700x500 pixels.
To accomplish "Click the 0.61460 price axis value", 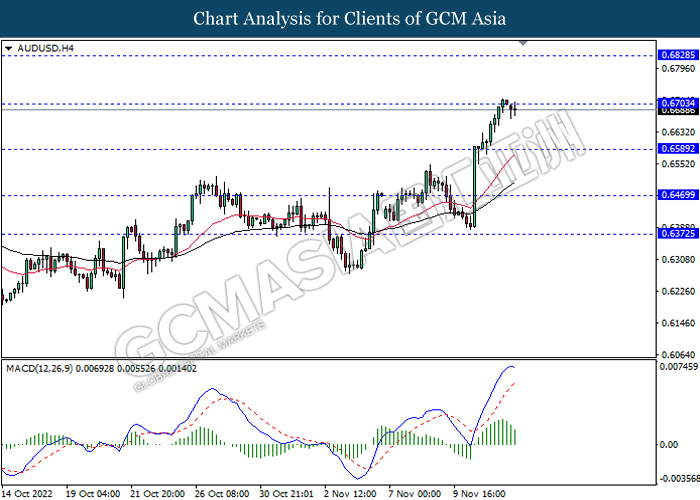I will click(678, 323).
